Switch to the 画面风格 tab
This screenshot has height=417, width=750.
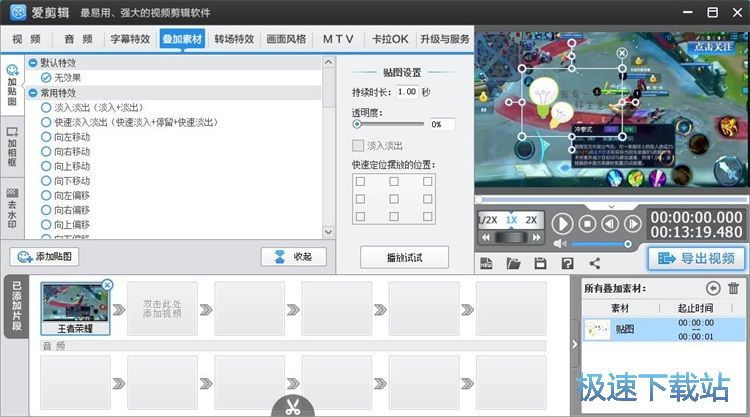pos(286,39)
